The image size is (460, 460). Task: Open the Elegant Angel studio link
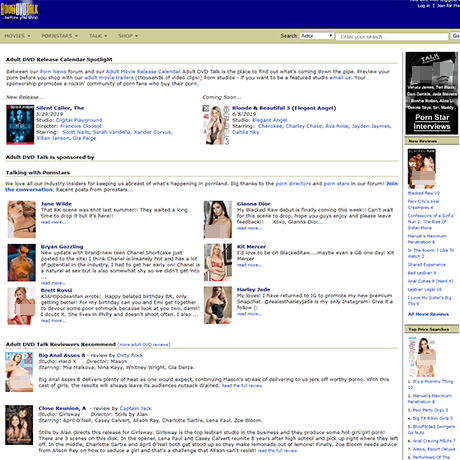[269, 120]
